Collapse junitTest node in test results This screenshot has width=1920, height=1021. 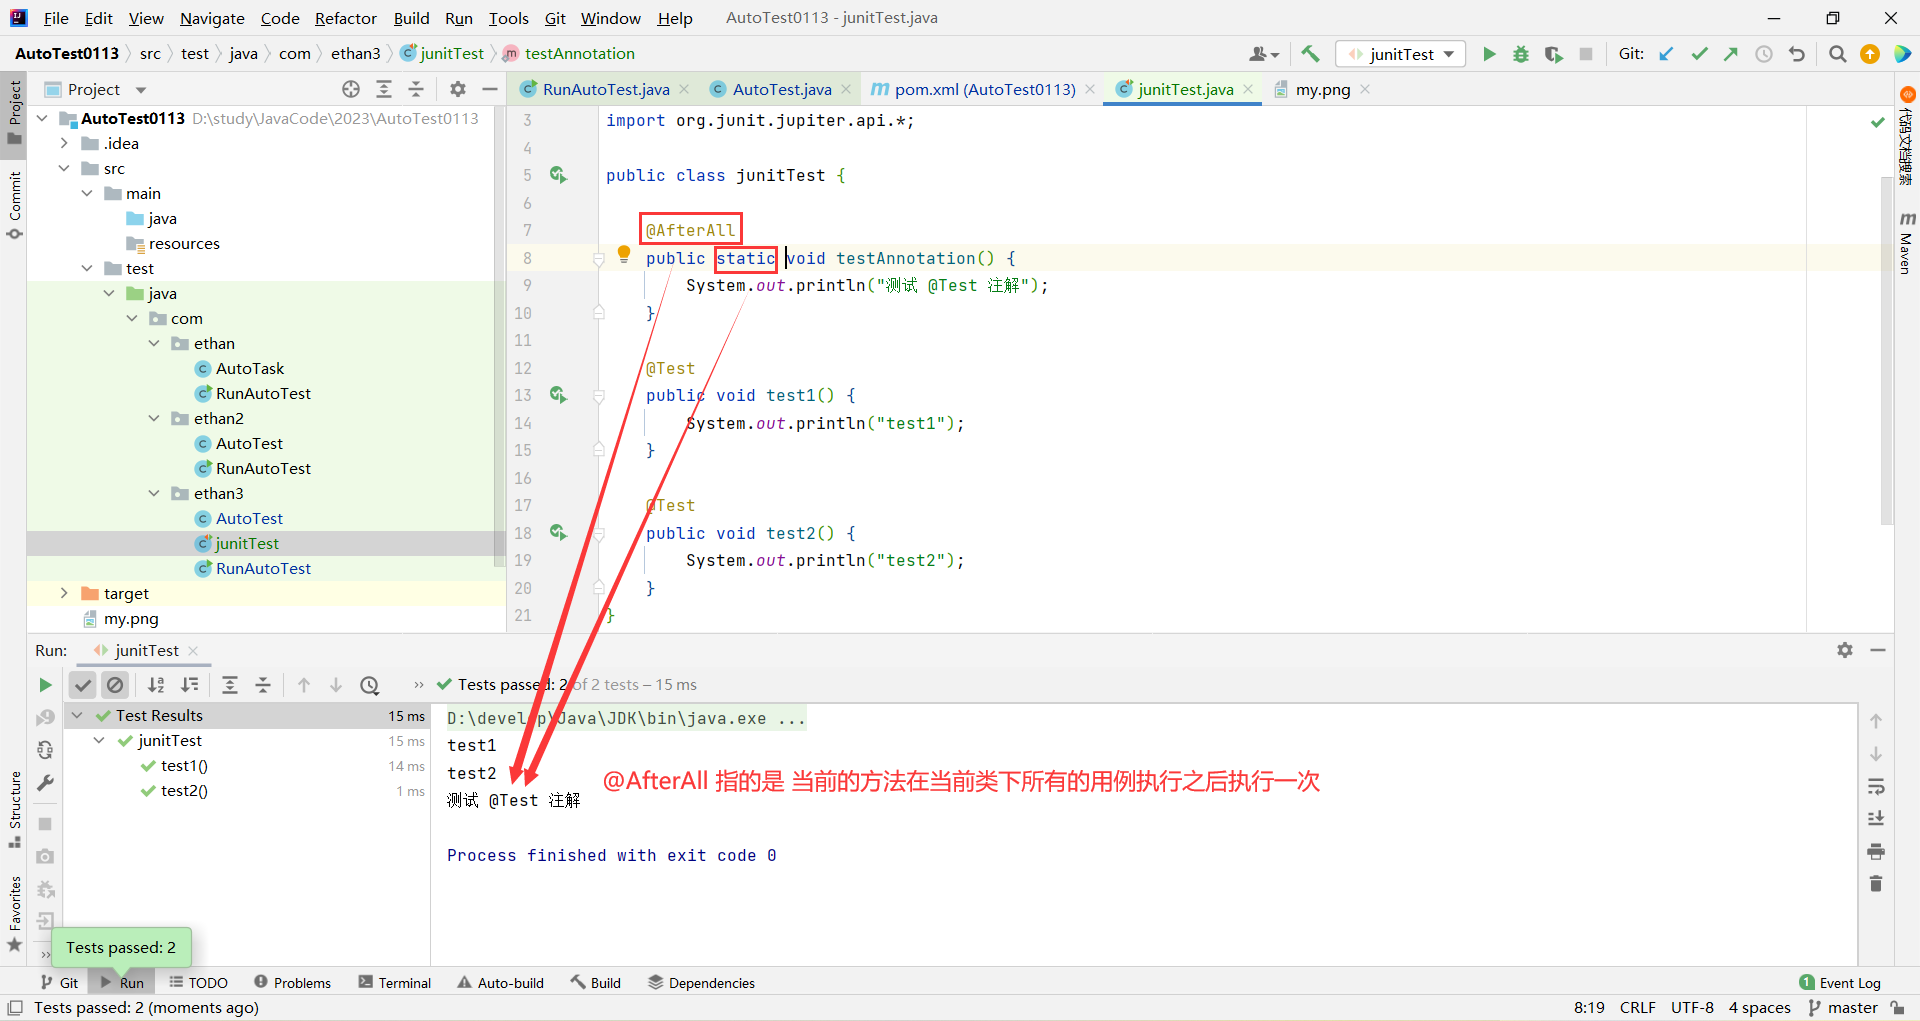coord(99,740)
